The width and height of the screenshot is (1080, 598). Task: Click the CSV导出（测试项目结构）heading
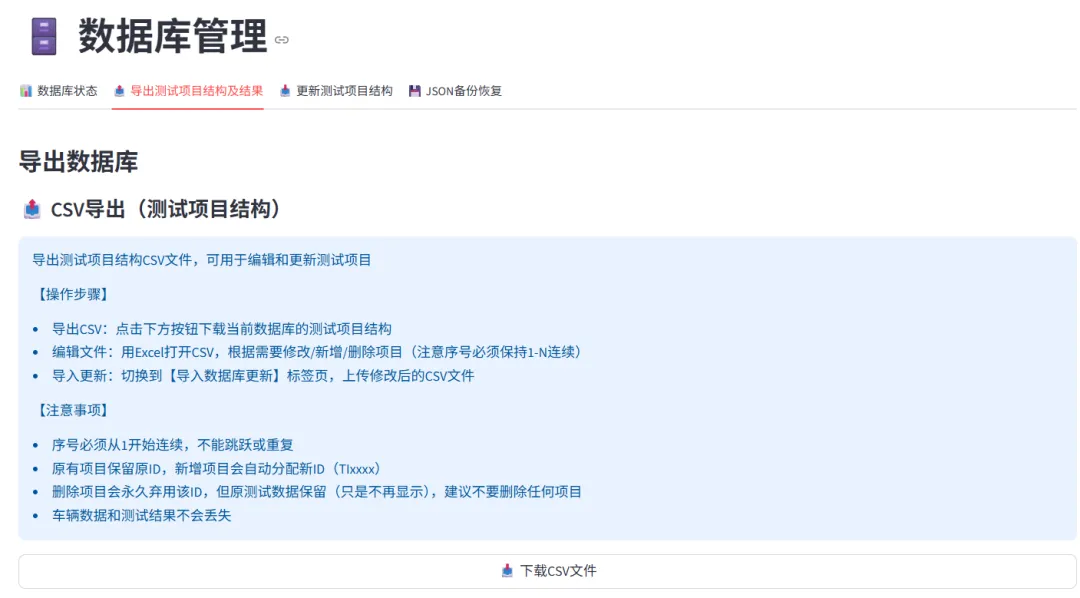(166, 209)
